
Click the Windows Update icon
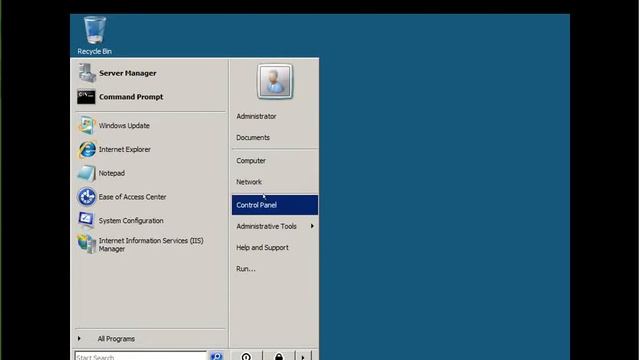87,125
